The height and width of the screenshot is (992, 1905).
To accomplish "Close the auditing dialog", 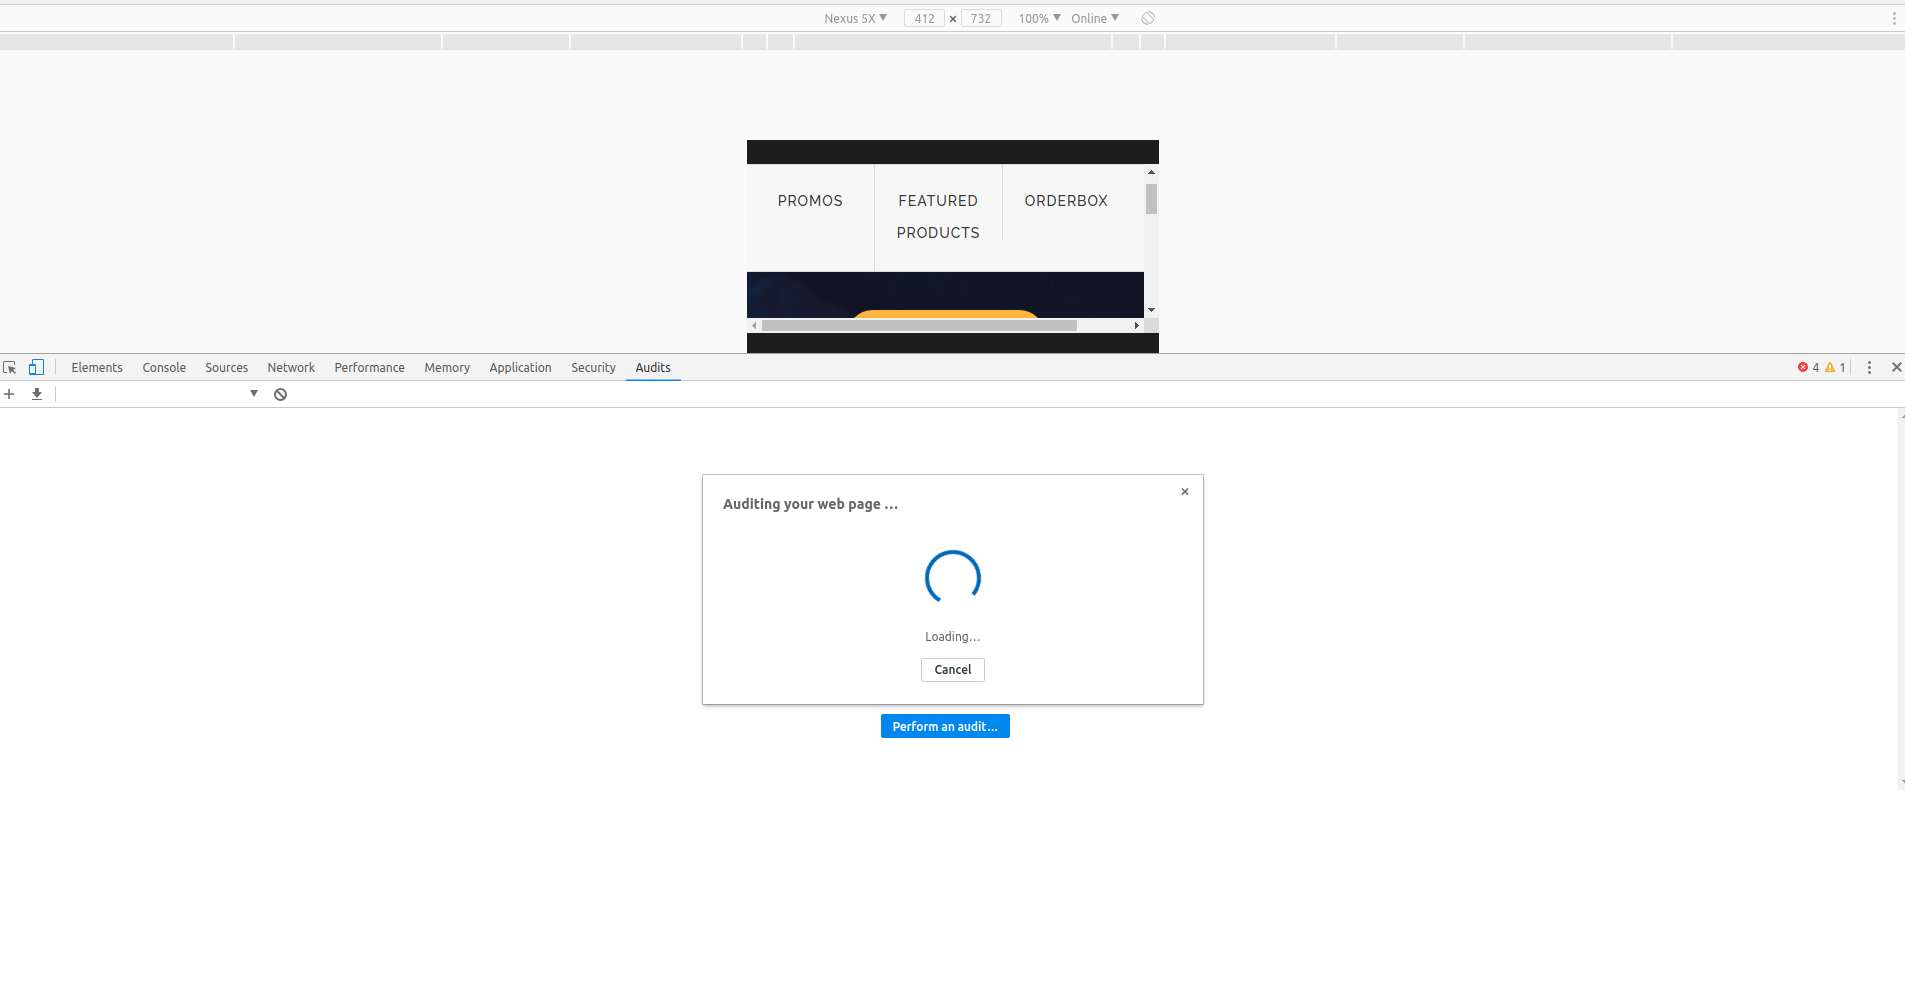I will pos(1184,491).
